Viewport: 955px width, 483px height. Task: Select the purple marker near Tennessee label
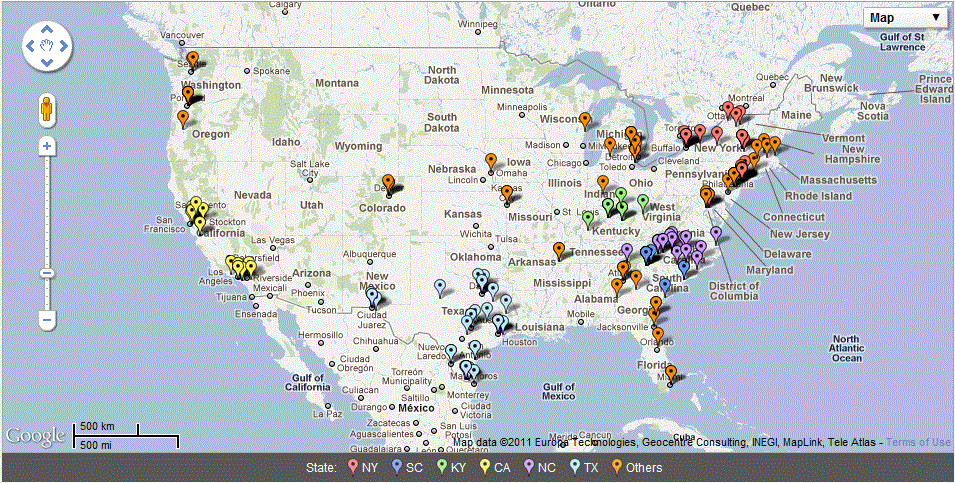[x=627, y=251]
